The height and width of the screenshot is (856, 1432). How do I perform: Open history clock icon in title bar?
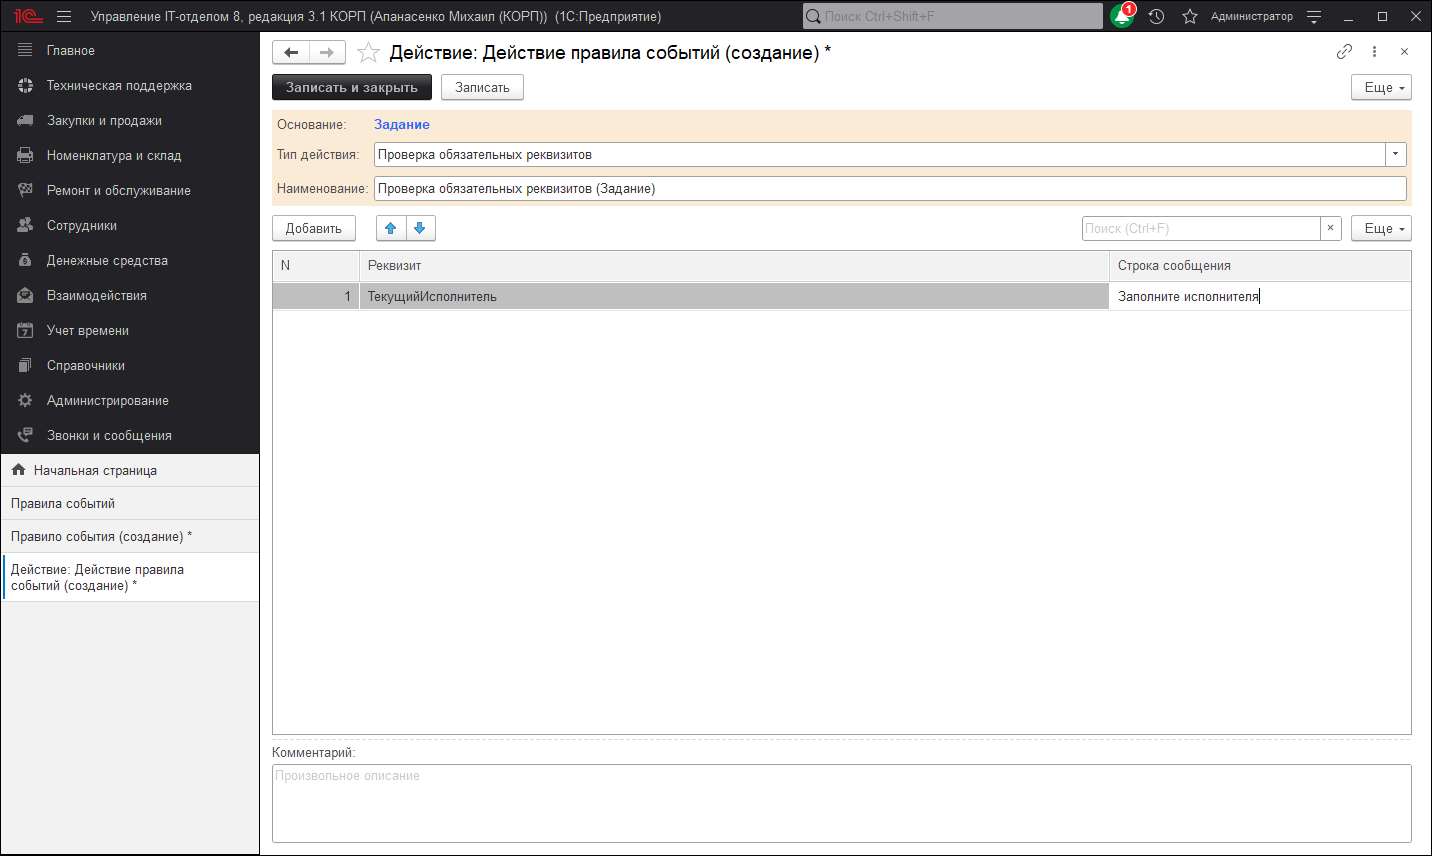(1156, 16)
